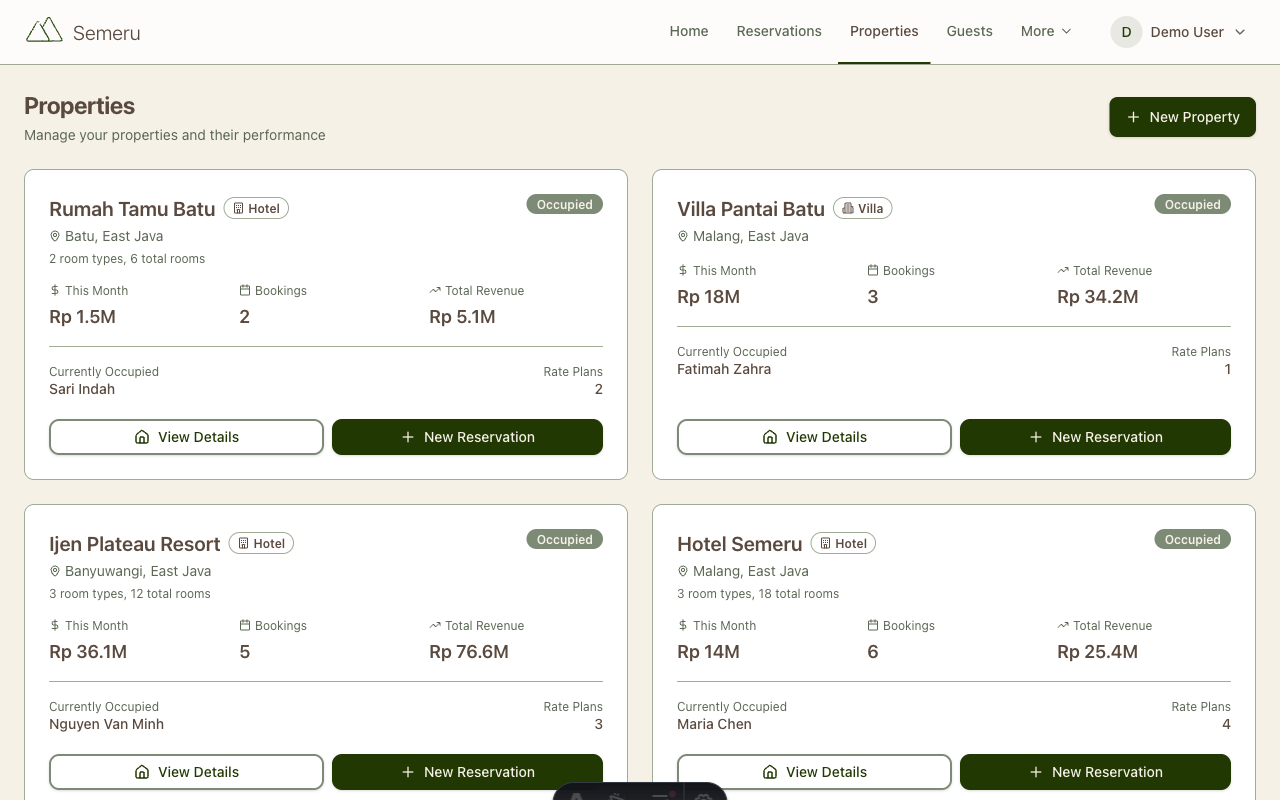Click the Semeru brand name text
1280x800 pixels.
106,33
